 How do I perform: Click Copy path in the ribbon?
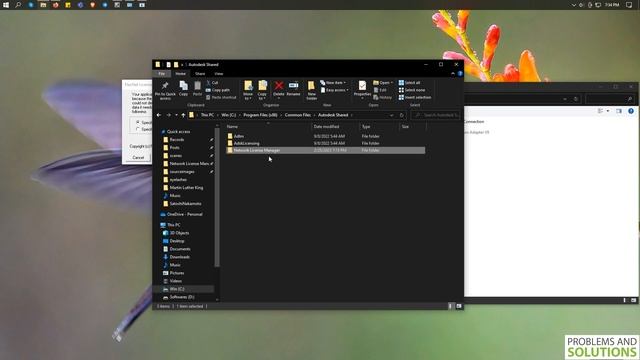[218, 90]
